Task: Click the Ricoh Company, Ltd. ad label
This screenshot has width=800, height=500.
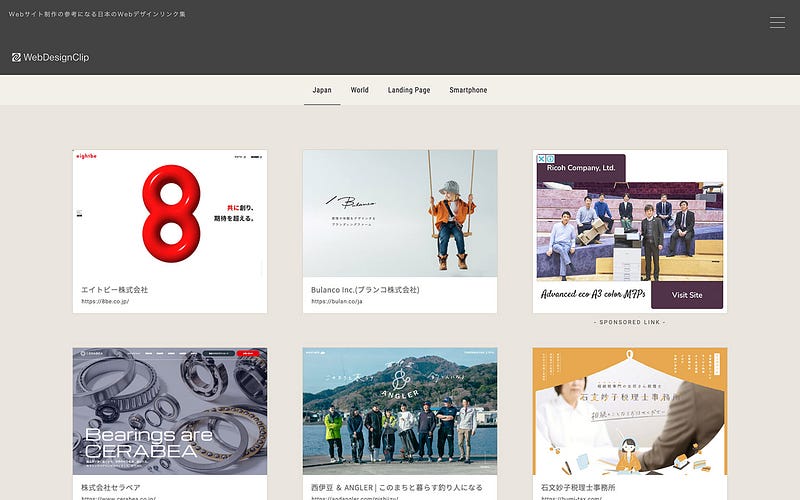Action: point(581,168)
